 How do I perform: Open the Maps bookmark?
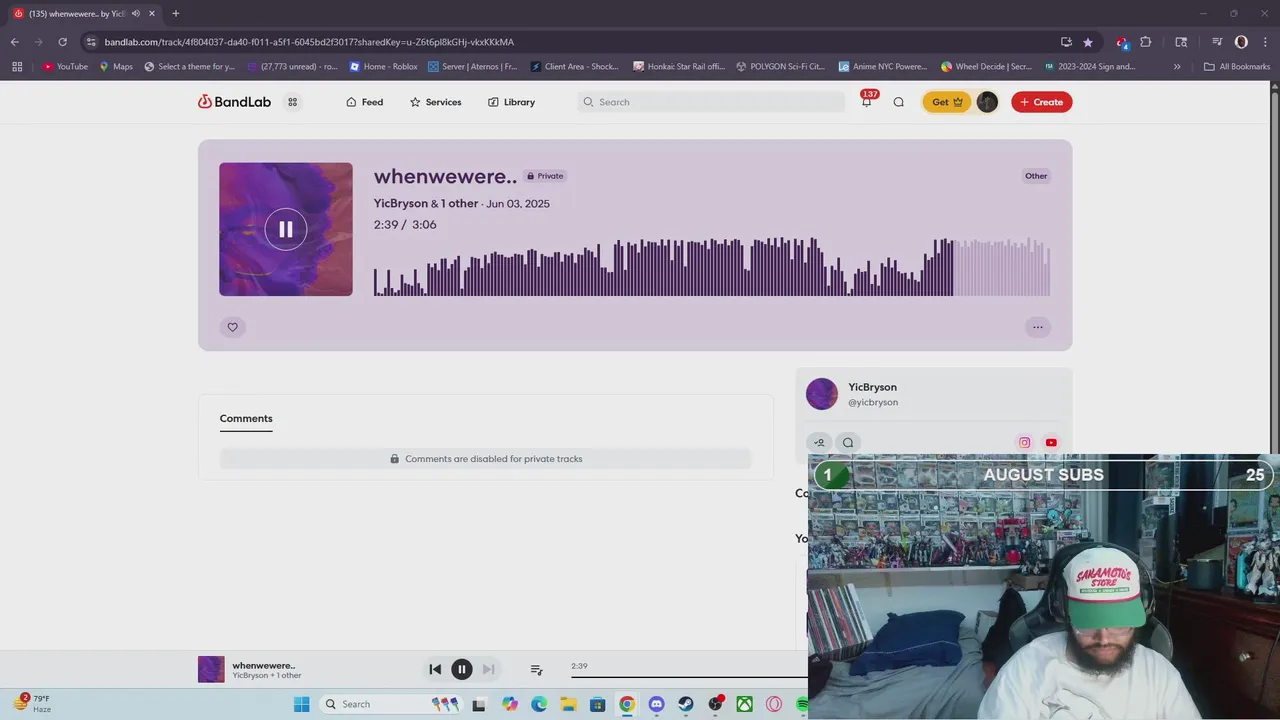[116, 66]
